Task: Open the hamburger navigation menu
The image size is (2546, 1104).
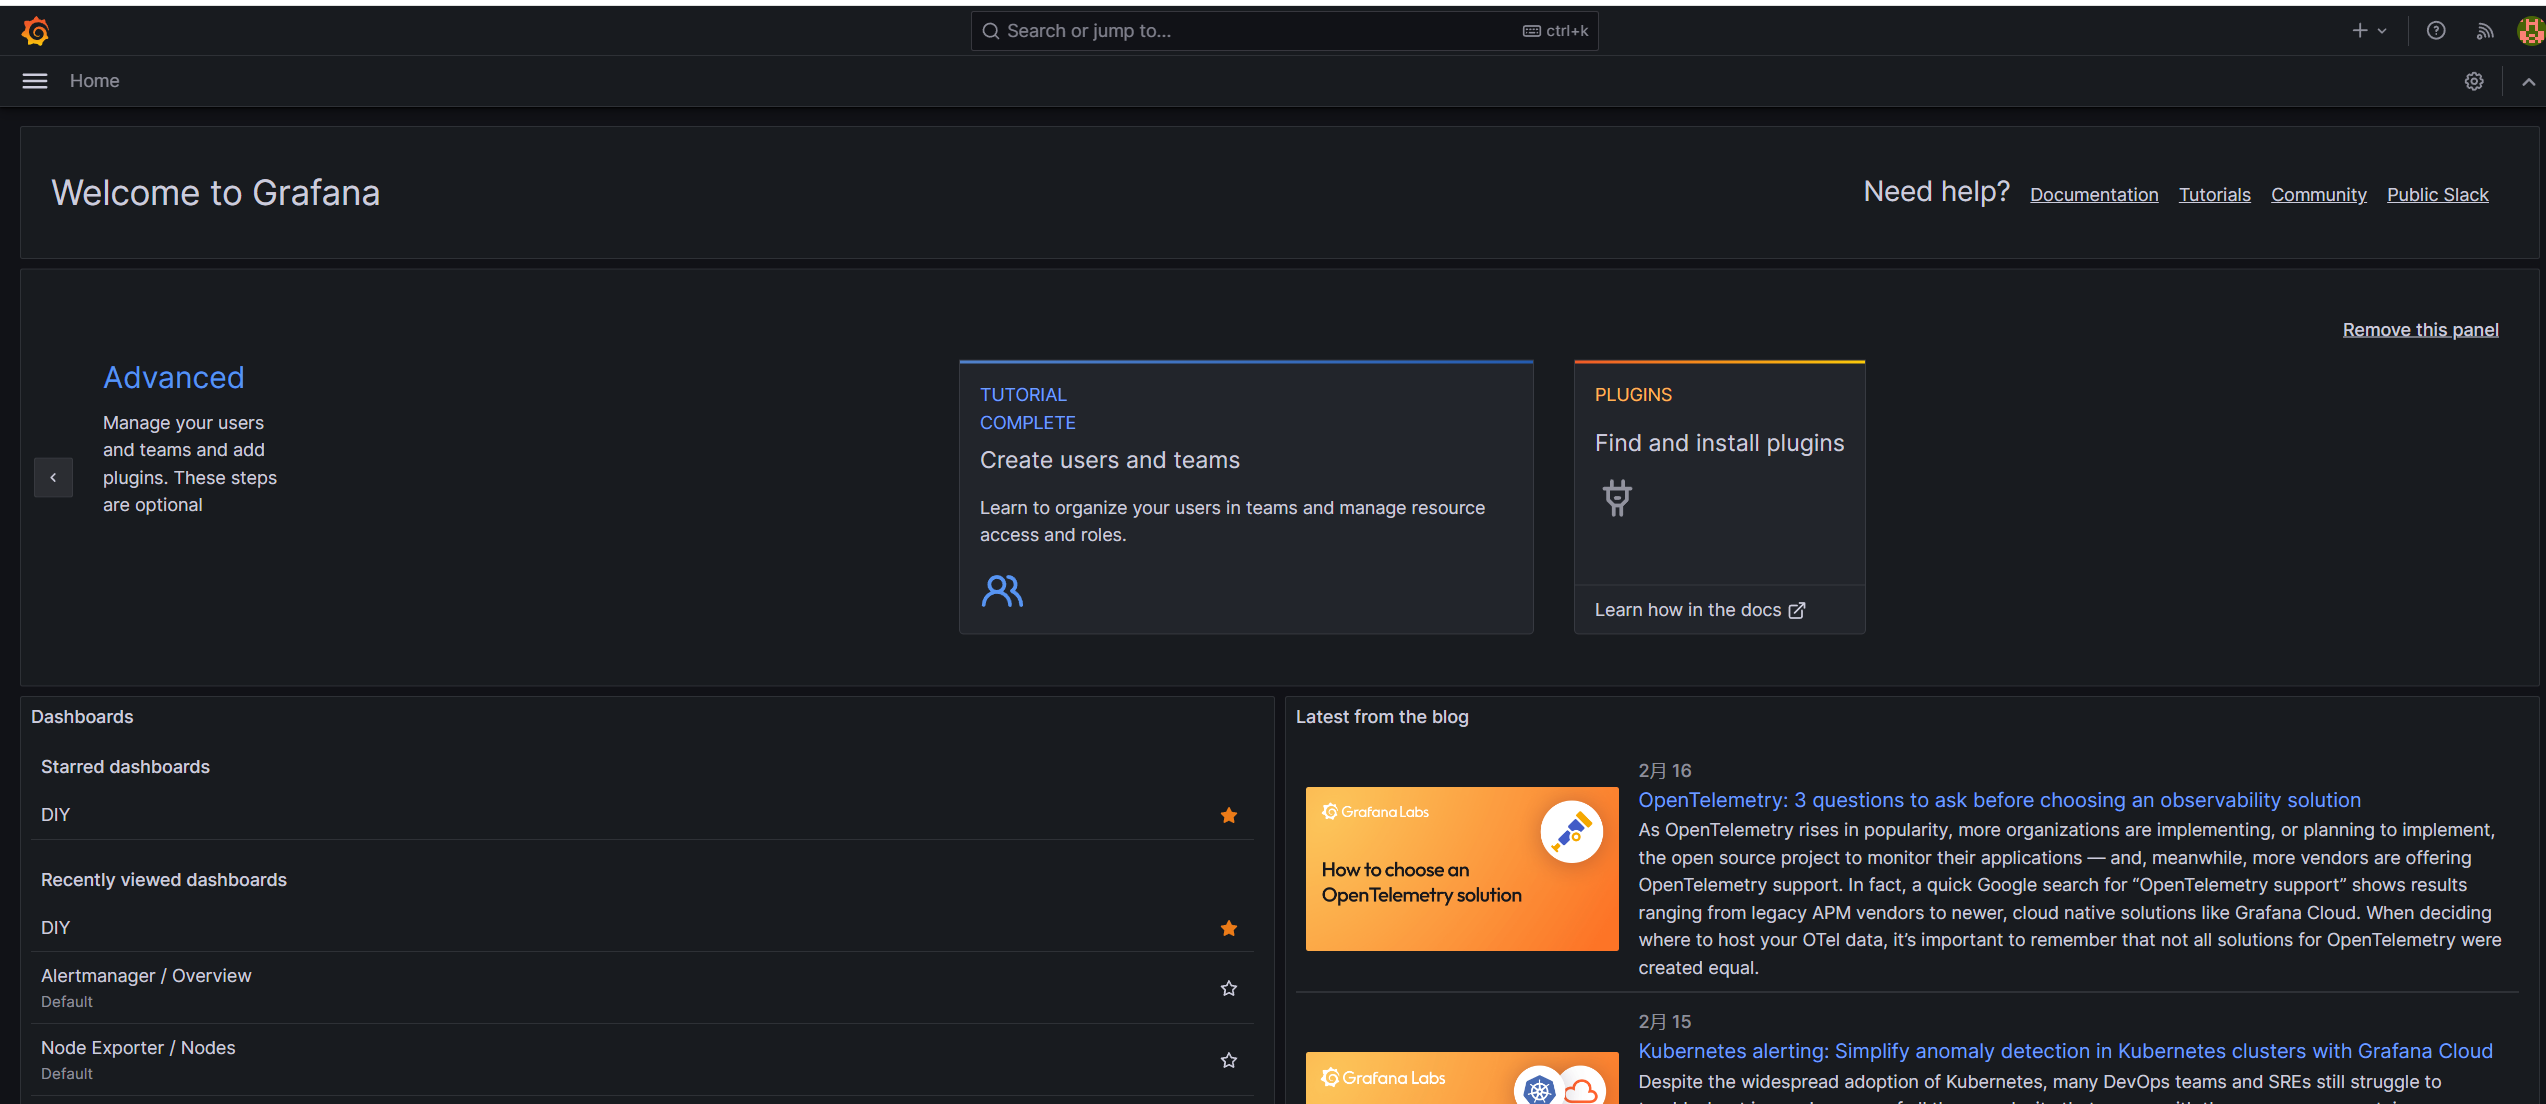Action: coord(35,81)
